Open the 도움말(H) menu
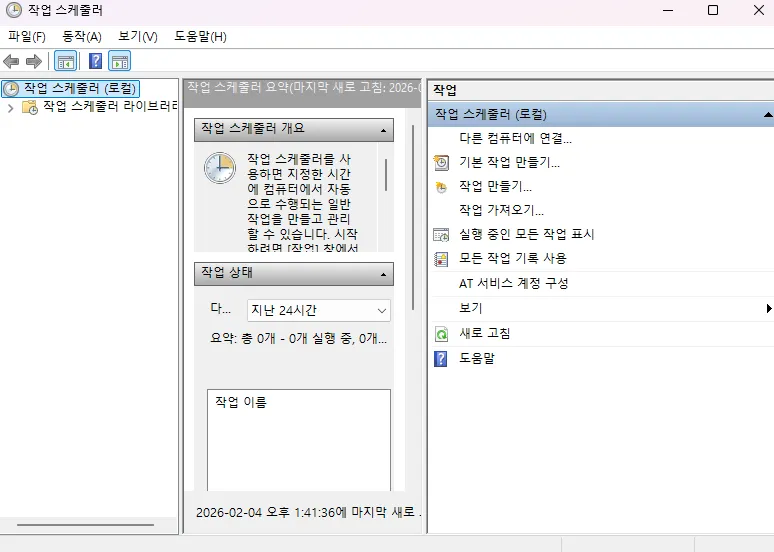This screenshot has height=552, width=774. 200,37
